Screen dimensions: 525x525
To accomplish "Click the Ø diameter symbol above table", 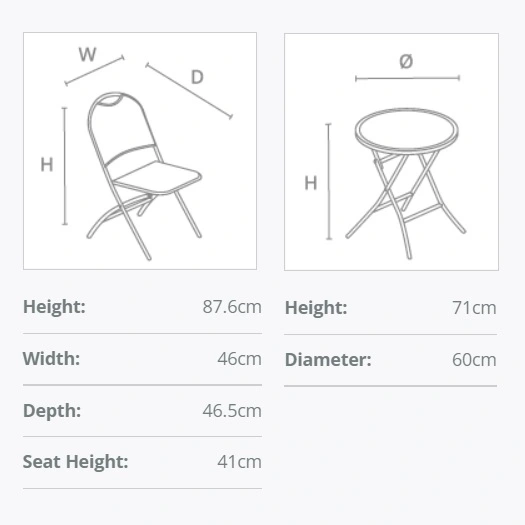I will 406,61.
